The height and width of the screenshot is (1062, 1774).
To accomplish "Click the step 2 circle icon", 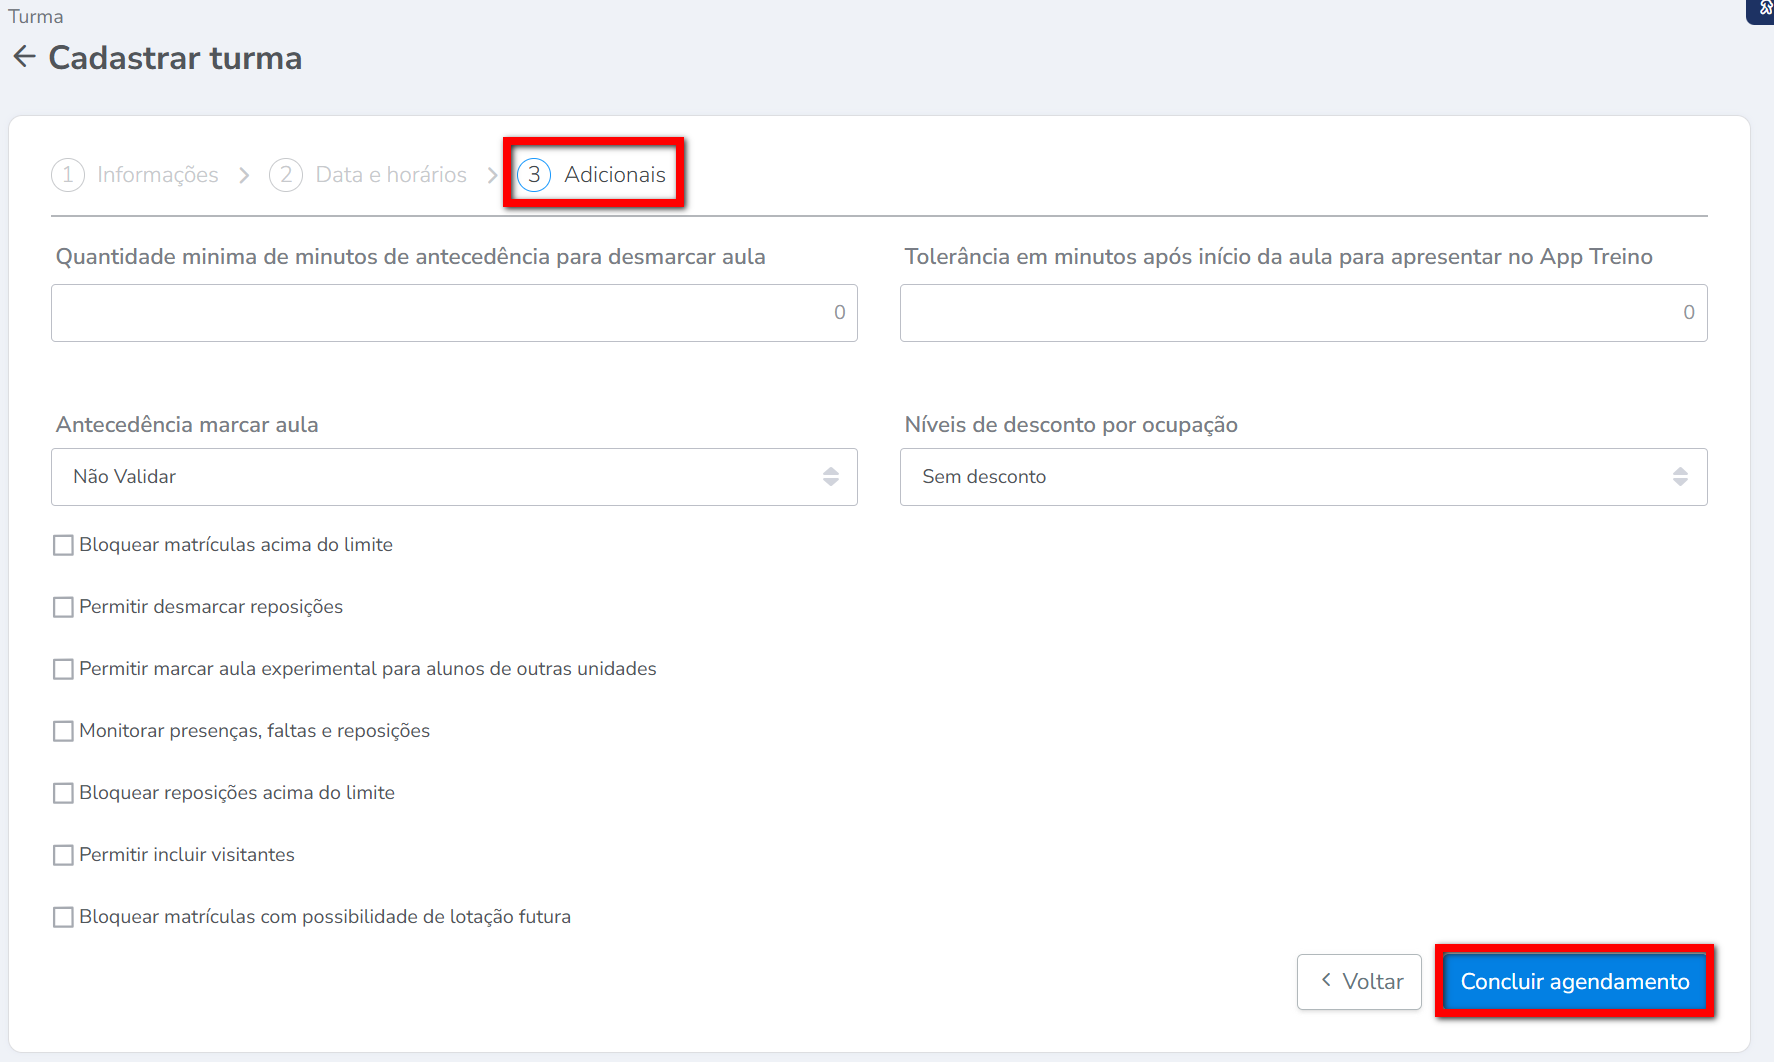I will click(x=286, y=175).
